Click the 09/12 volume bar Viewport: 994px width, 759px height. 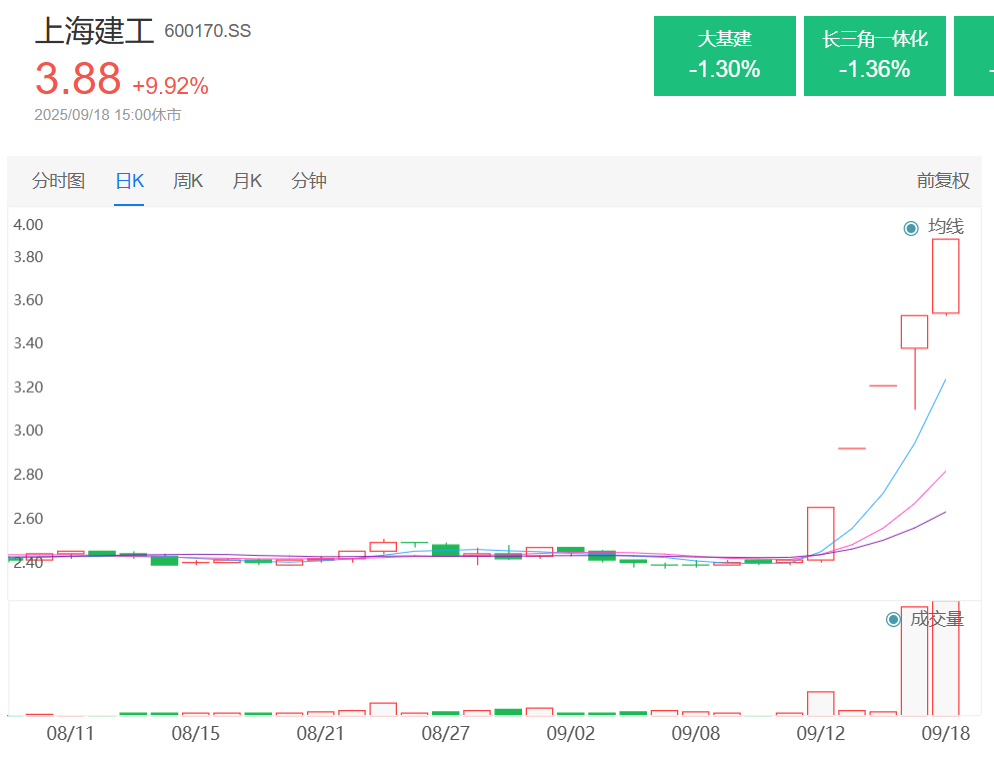pyautogui.click(x=820, y=703)
